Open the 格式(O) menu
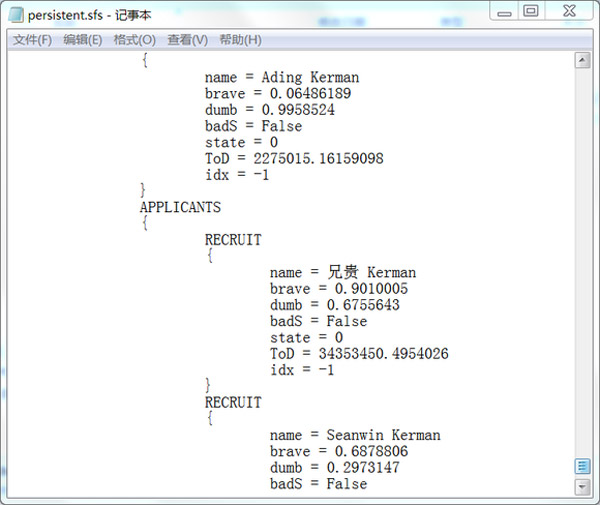 pyautogui.click(x=135, y=40)
